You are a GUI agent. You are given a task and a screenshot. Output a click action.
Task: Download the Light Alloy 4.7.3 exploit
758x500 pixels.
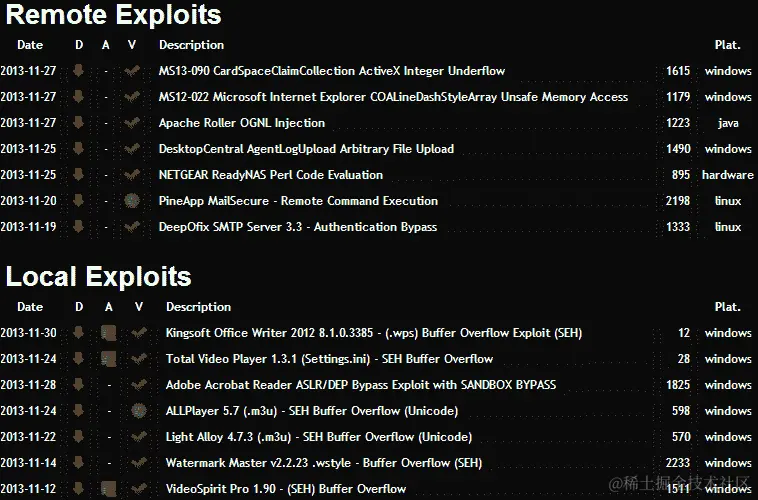(78, 437)
